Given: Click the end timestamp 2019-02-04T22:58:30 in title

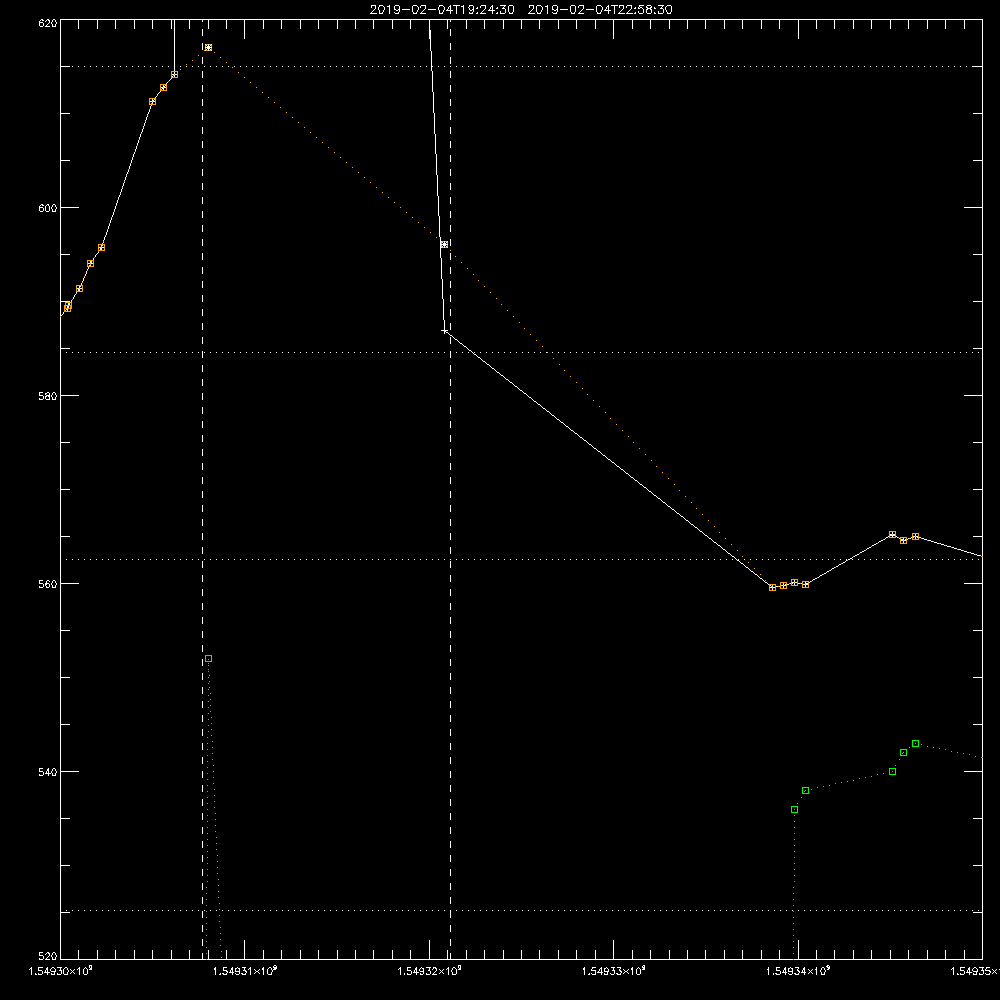Looking at the screenshot, I should (x=600, y=10).
